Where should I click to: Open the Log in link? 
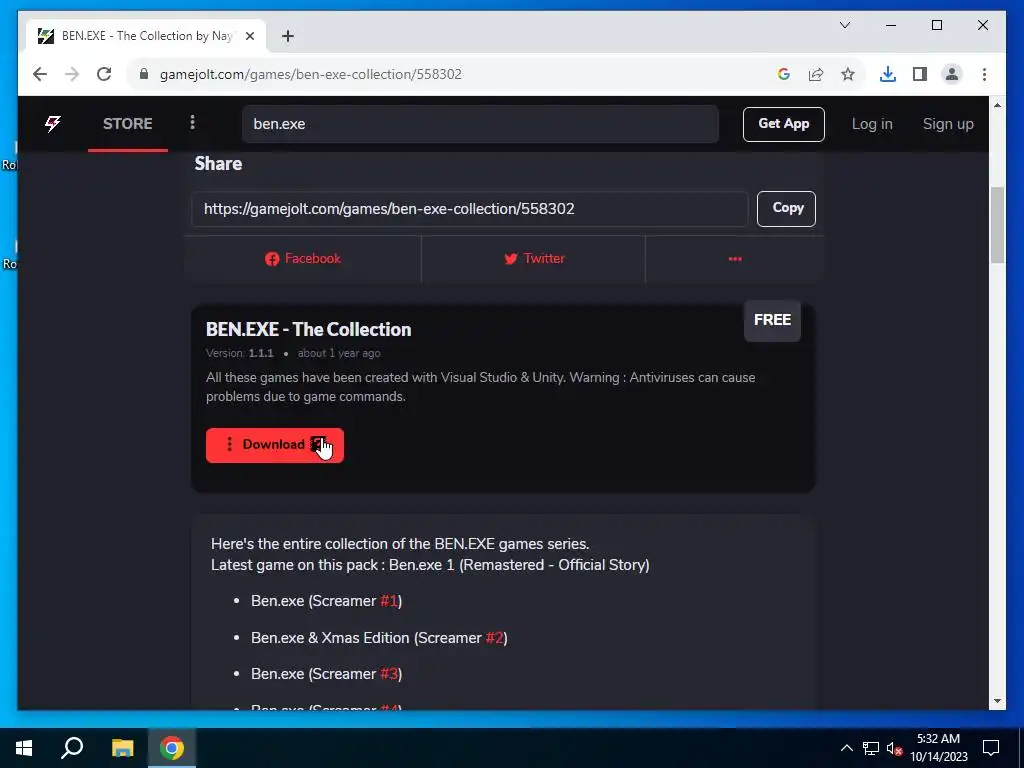coord(871,124)
